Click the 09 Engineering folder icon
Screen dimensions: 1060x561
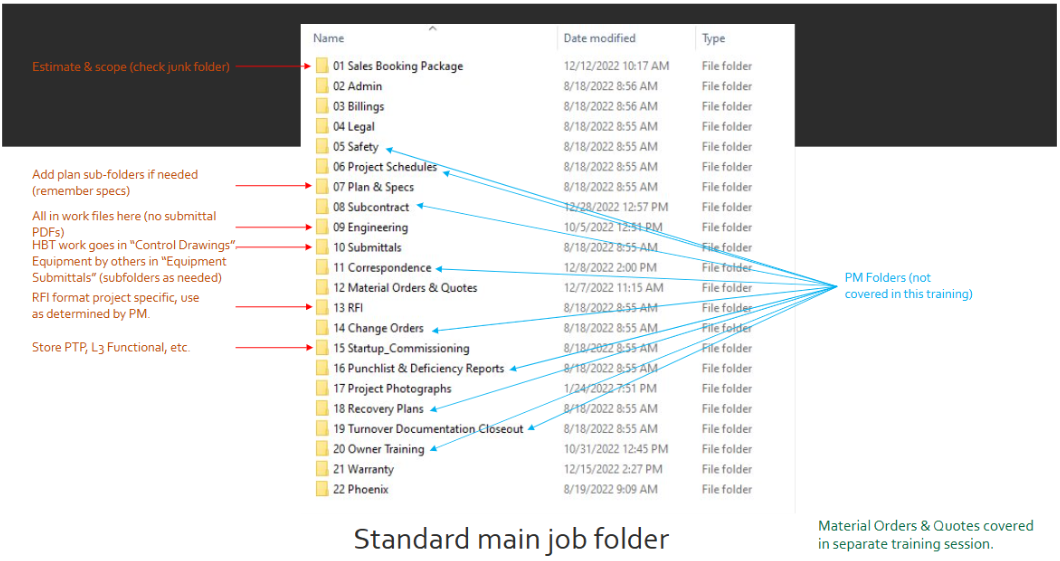pos(322,227)
